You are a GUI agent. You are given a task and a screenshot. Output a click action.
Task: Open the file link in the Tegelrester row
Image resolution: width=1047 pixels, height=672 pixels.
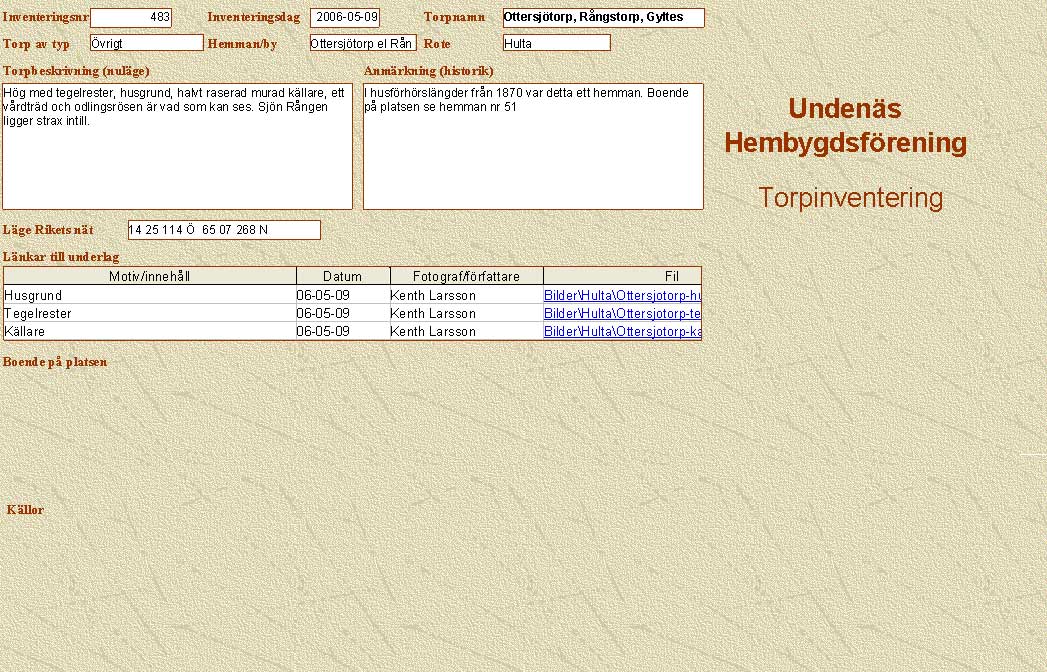click(621, 313)
